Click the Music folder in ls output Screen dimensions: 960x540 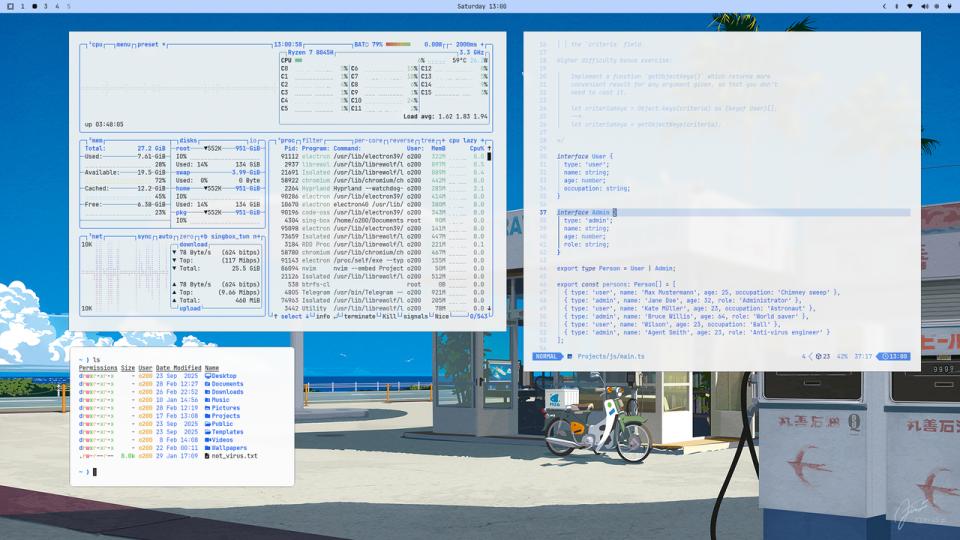click(x=217, y=400)
